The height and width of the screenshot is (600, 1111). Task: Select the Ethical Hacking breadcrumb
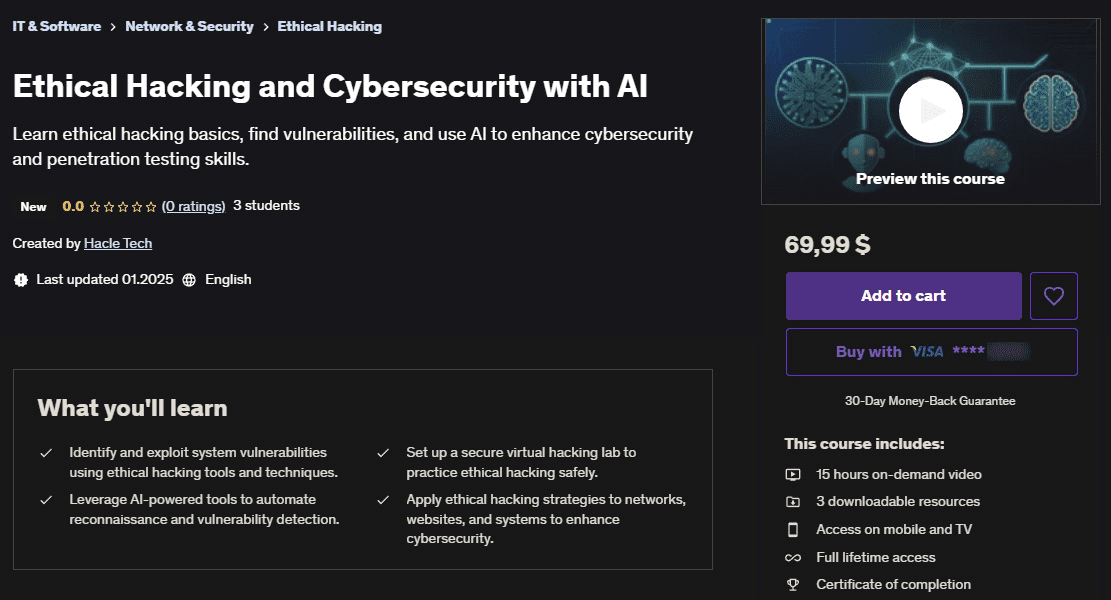click(x=329, y=26)
